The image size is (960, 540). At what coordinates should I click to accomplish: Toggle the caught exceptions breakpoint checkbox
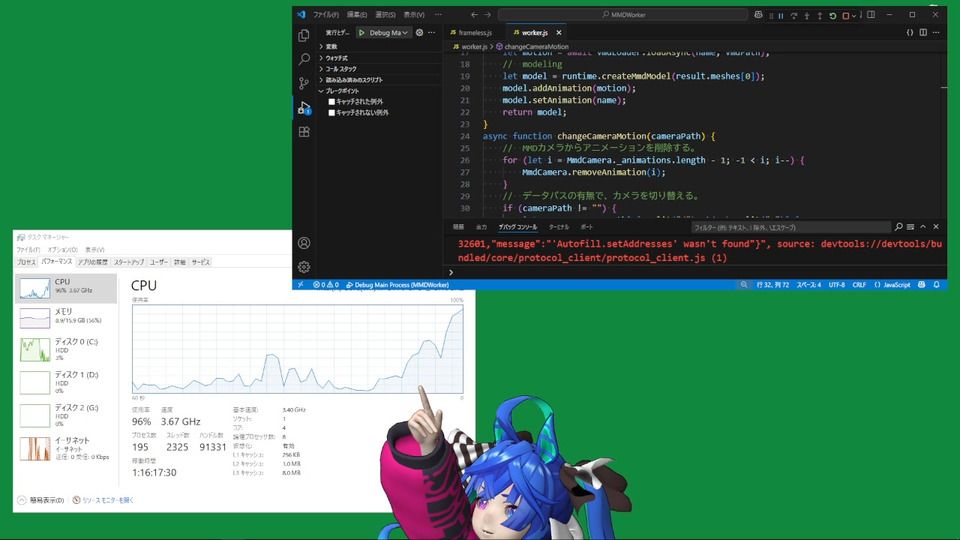point(331,102)
